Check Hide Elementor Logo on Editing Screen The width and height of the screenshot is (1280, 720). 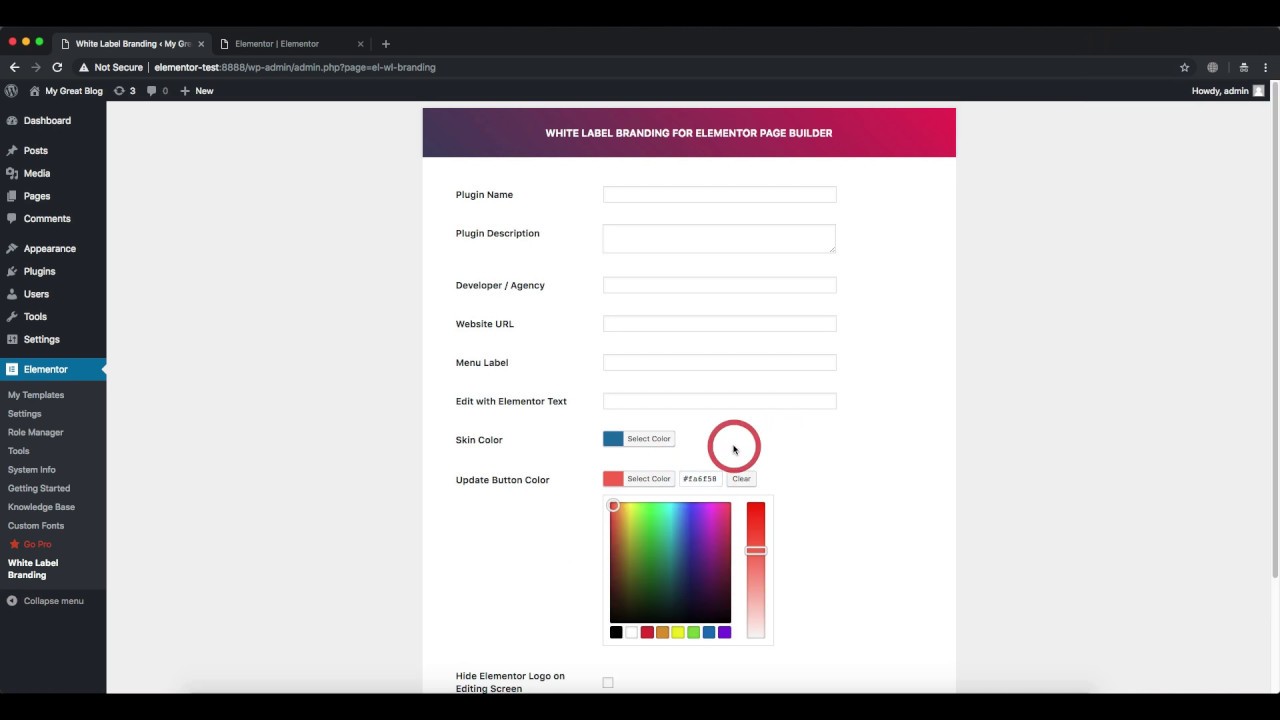click(x=608, y=682)
